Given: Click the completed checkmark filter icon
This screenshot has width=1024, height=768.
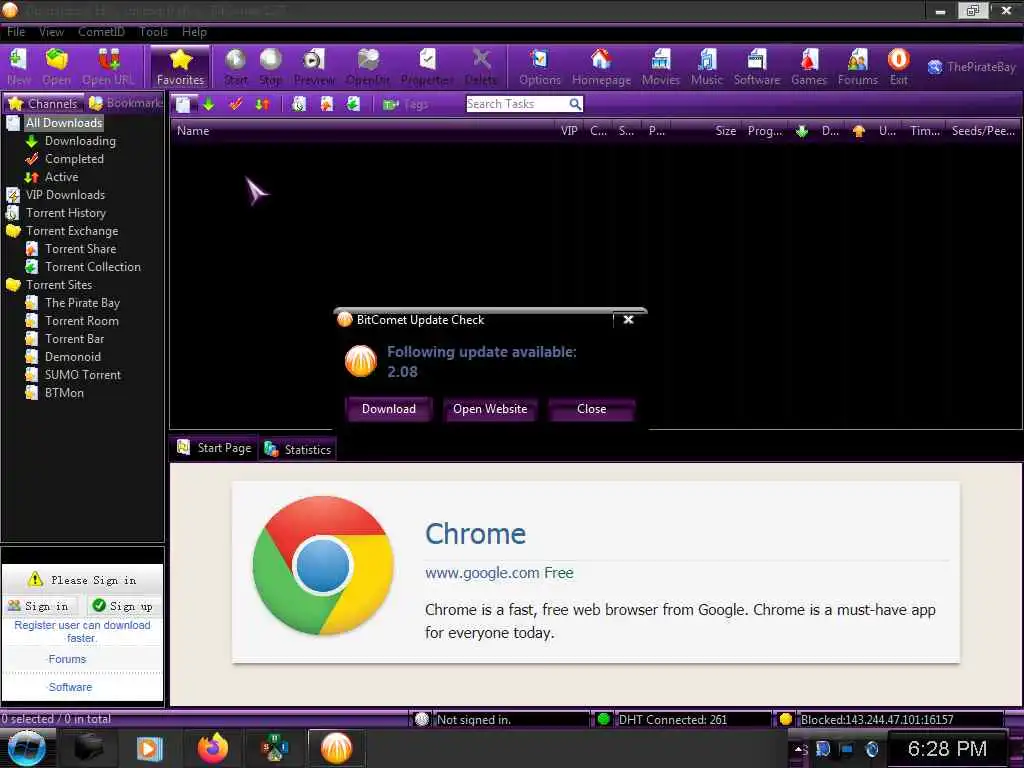Looking at the screenshot, I should [236, 104].
